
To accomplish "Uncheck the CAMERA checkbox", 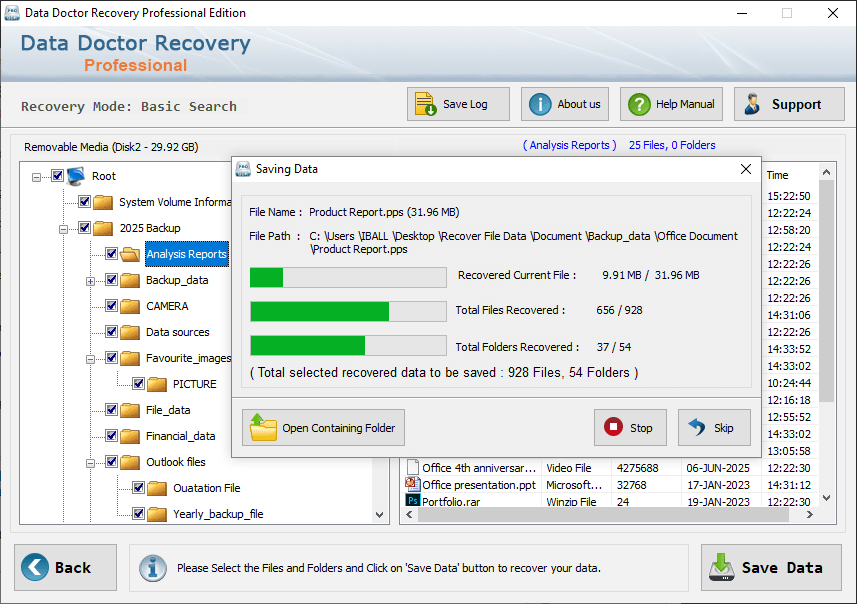I will point(111,306).
